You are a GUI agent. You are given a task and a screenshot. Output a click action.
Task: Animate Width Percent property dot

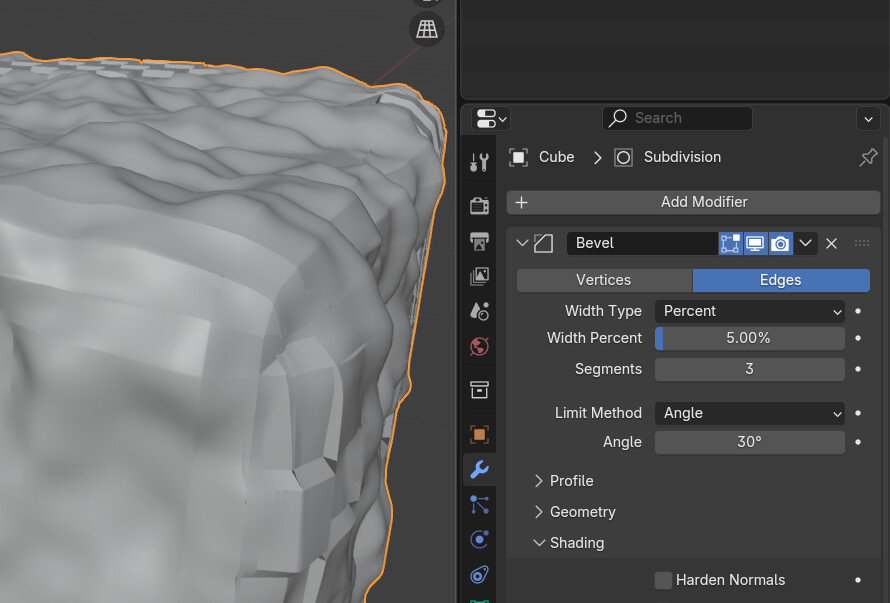pyautogui.click(x=858, y=338)
